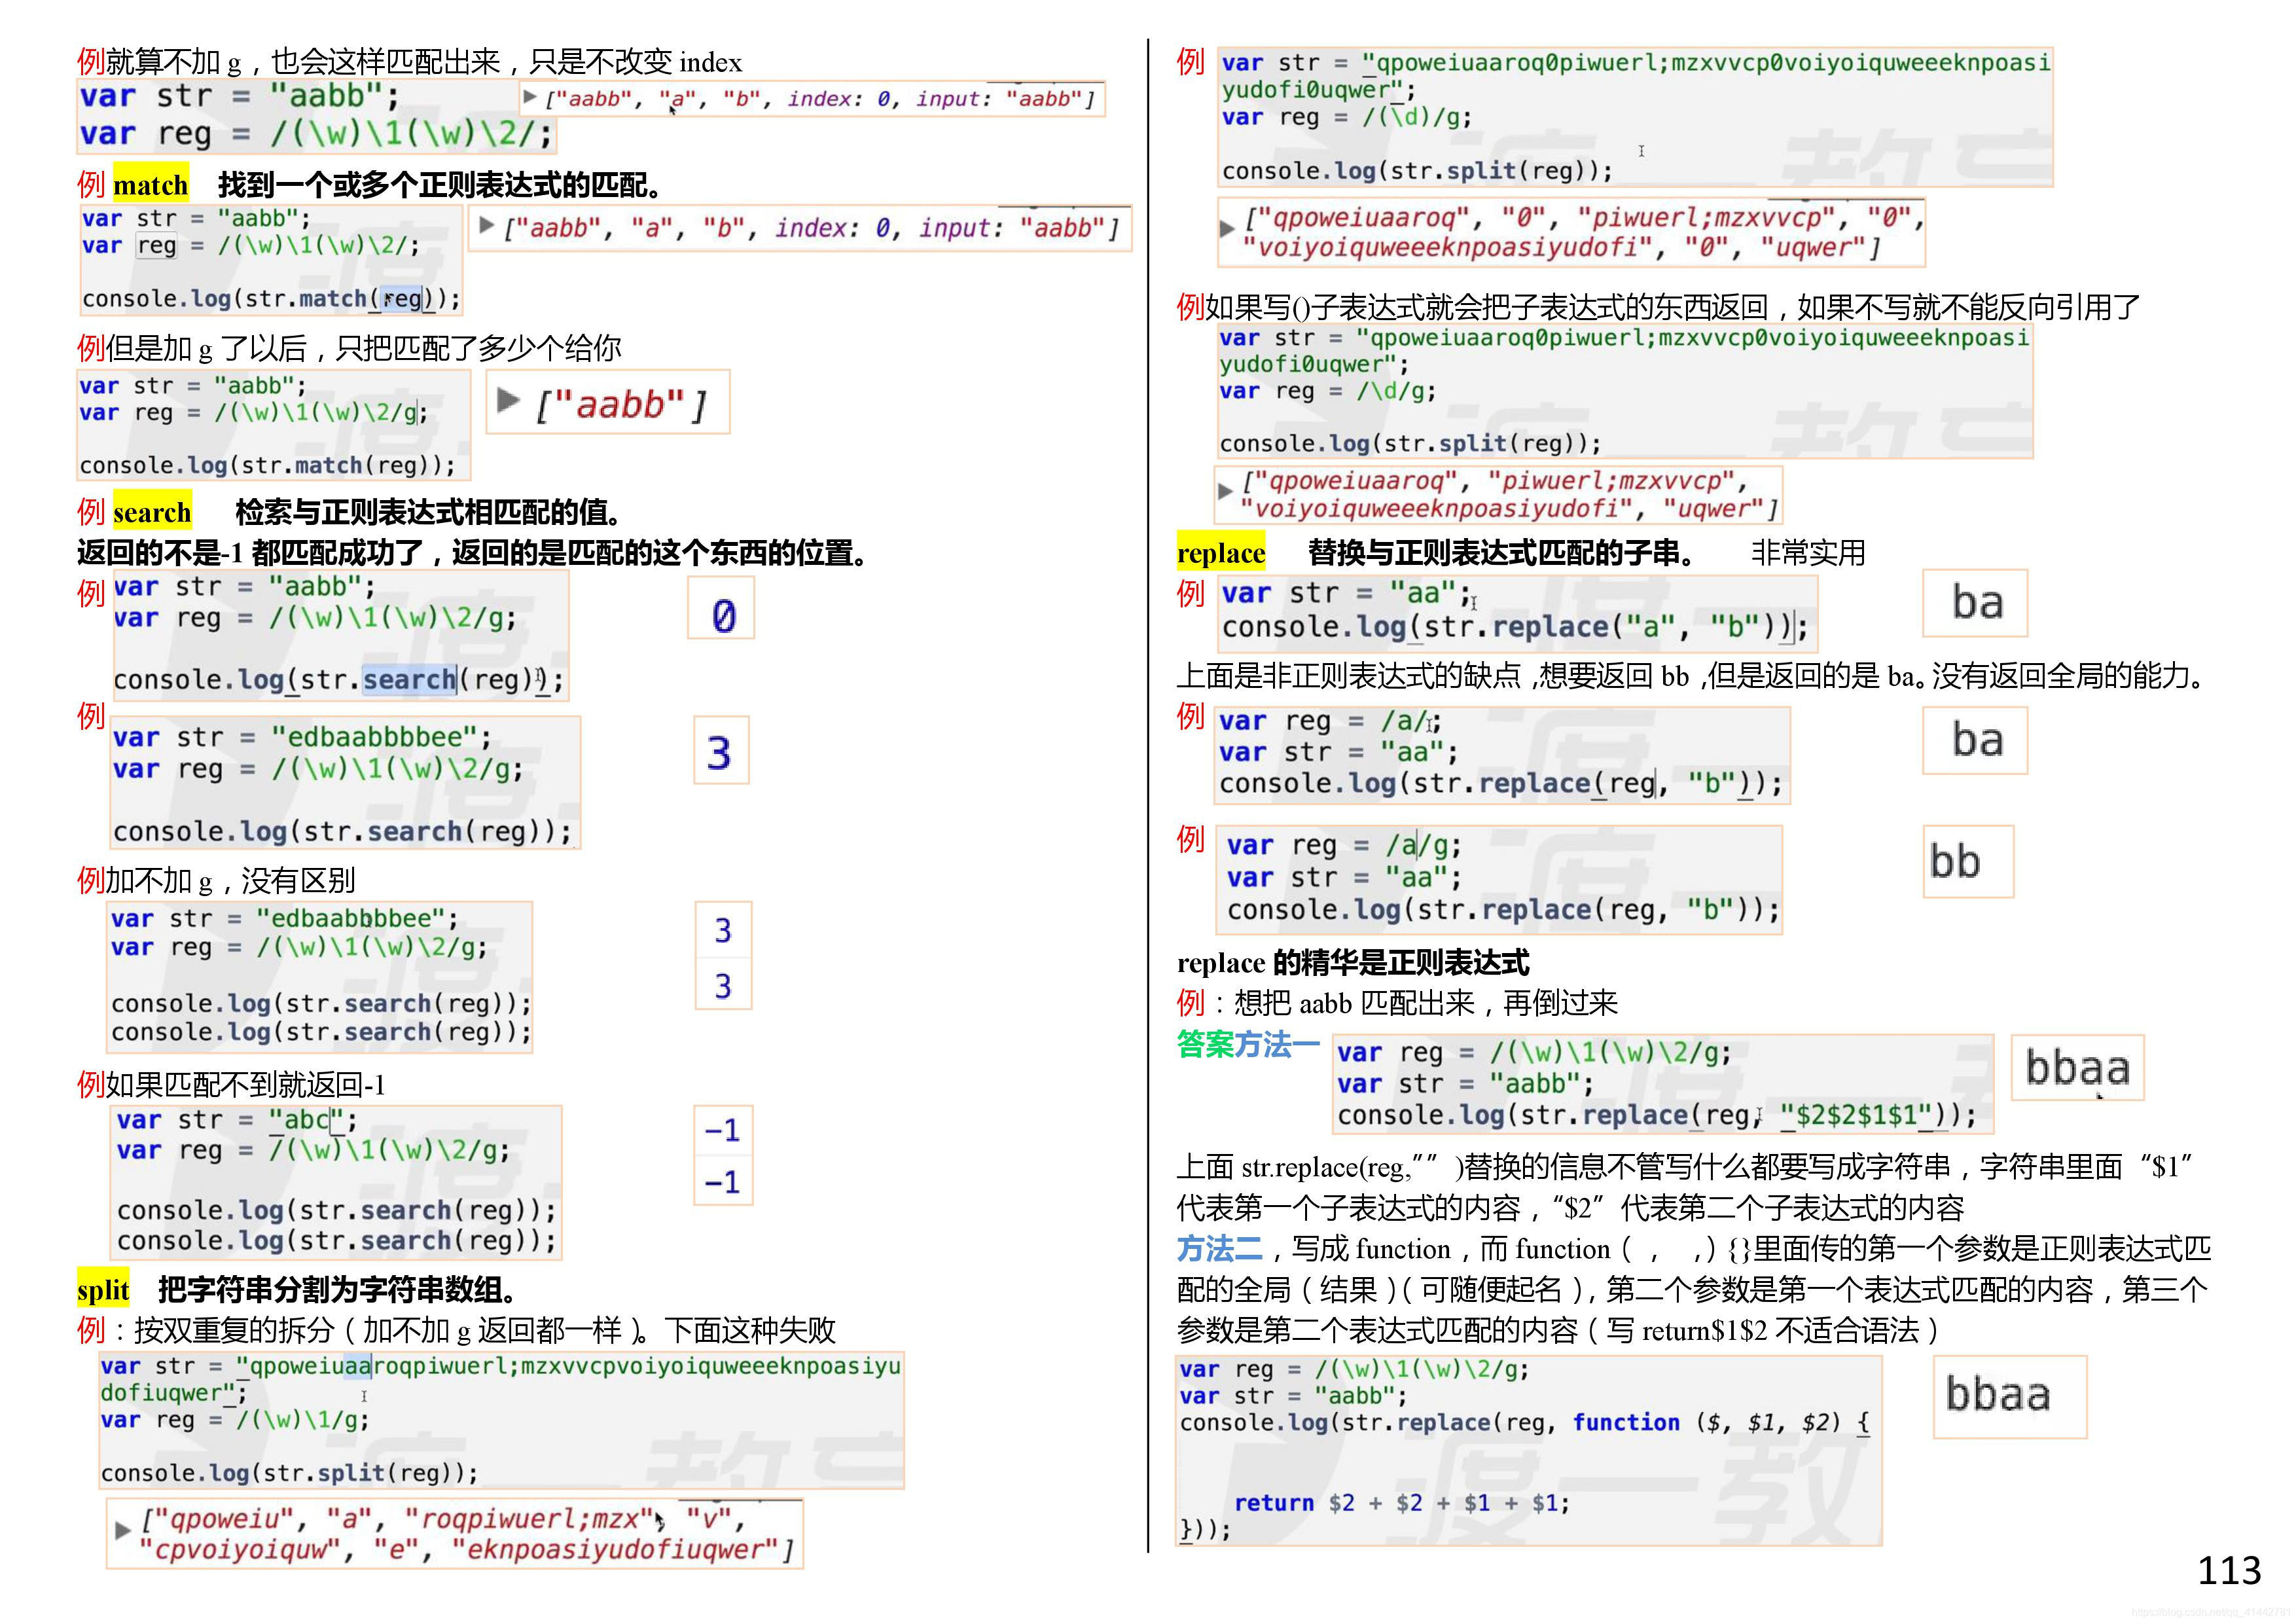The height and width of the screenshot is (1624, 2296).
Task: Click the highlighted "split" keyword
Action: click(x=103, y=1289)
